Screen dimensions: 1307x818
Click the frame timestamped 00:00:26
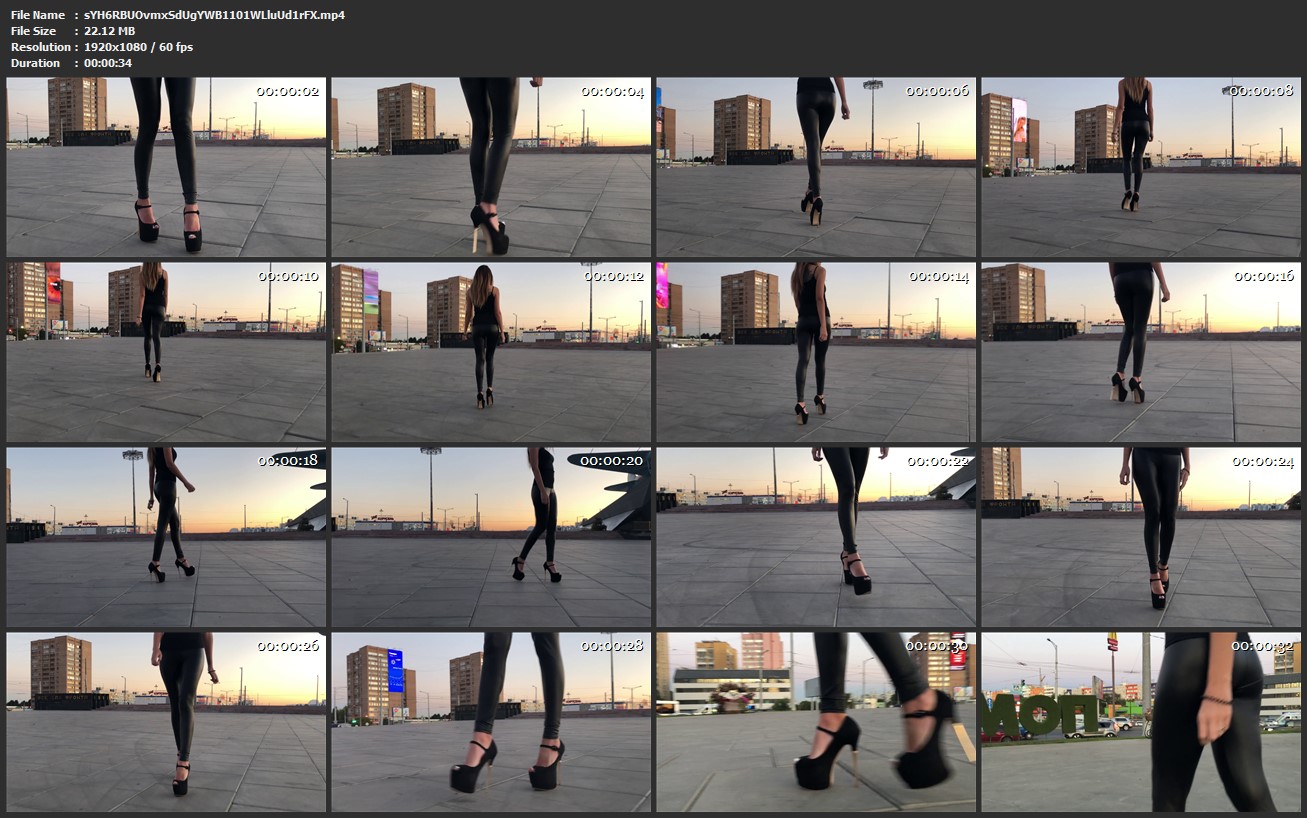tap(166, 722)
